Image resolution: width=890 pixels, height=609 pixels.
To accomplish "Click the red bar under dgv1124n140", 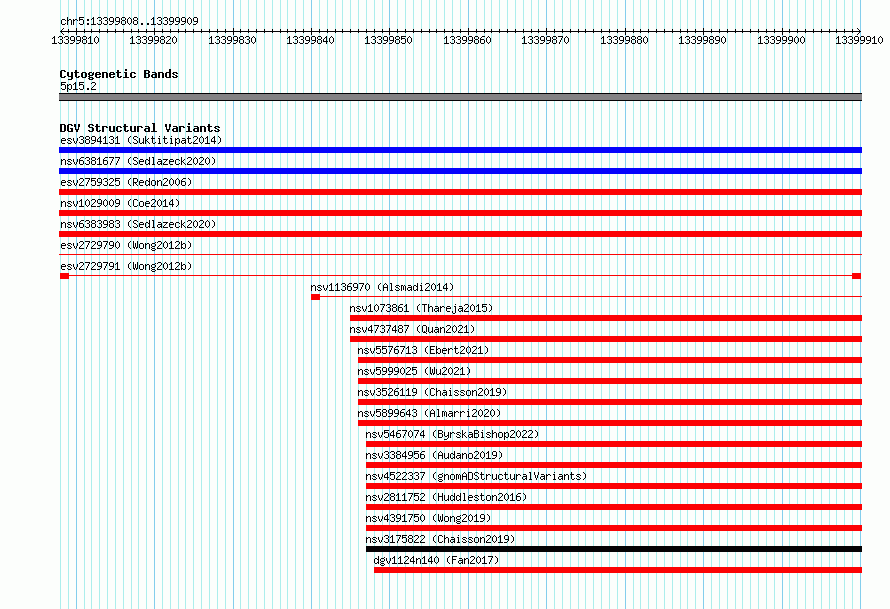I will pyautogui.click(x=618, y=570).
